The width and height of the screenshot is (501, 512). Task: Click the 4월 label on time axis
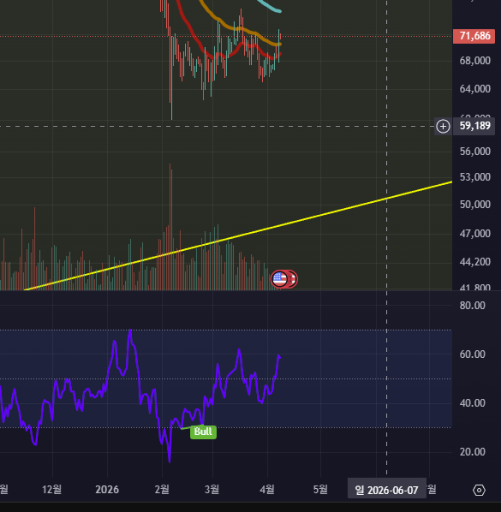pos(267,489)
